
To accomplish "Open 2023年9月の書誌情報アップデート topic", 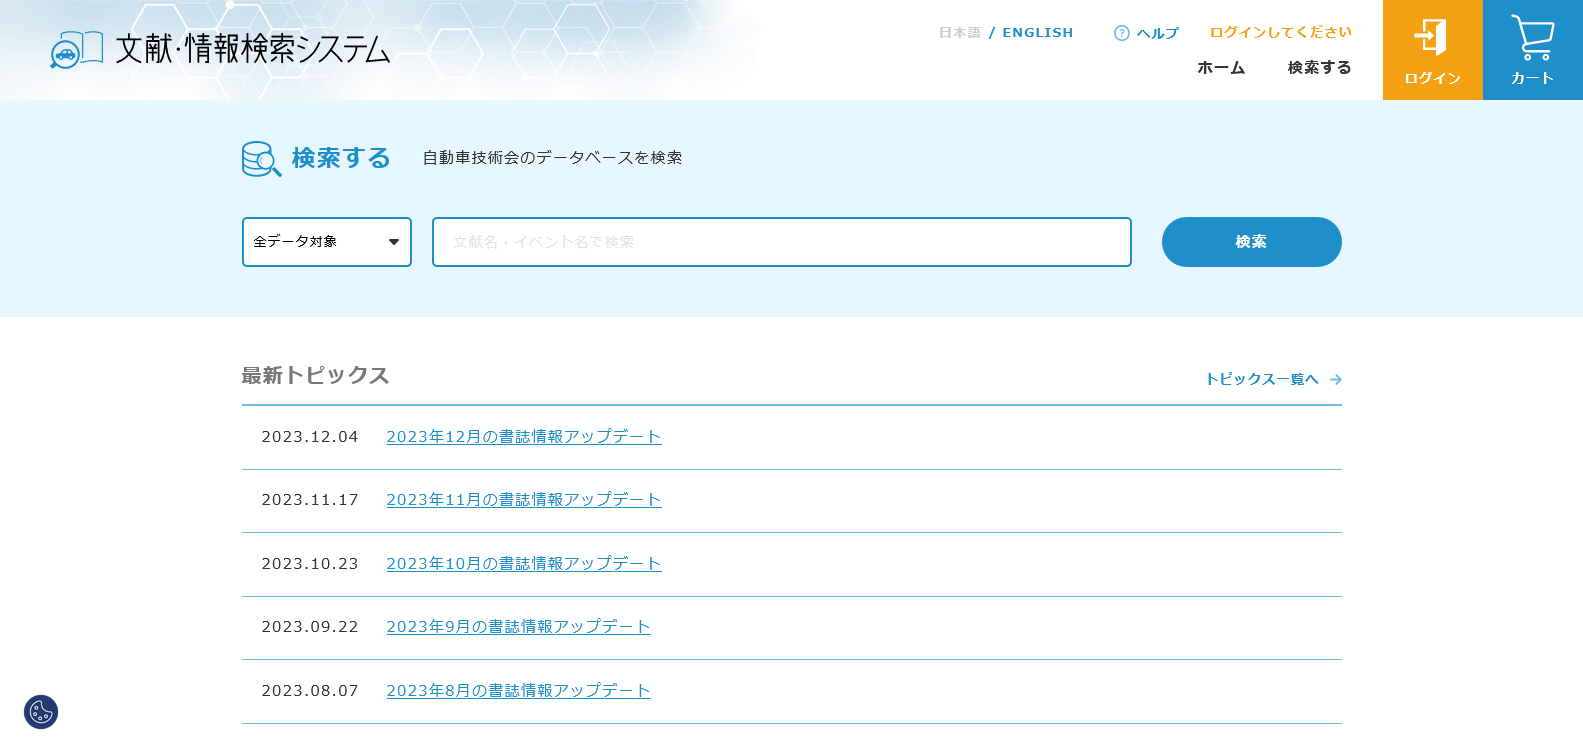I will pos(518,627).
